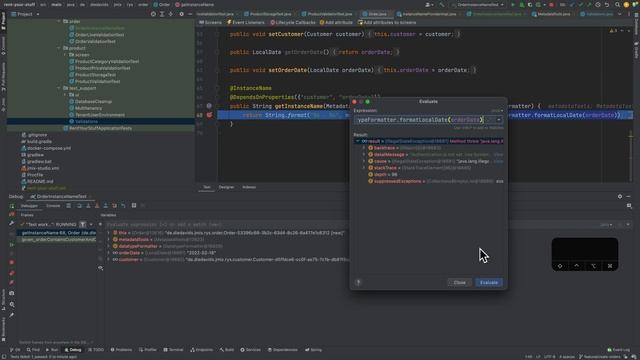Collapse the order folder in project tree
Image resolution: width=640 pixels, height=360 pixels.
59,21
